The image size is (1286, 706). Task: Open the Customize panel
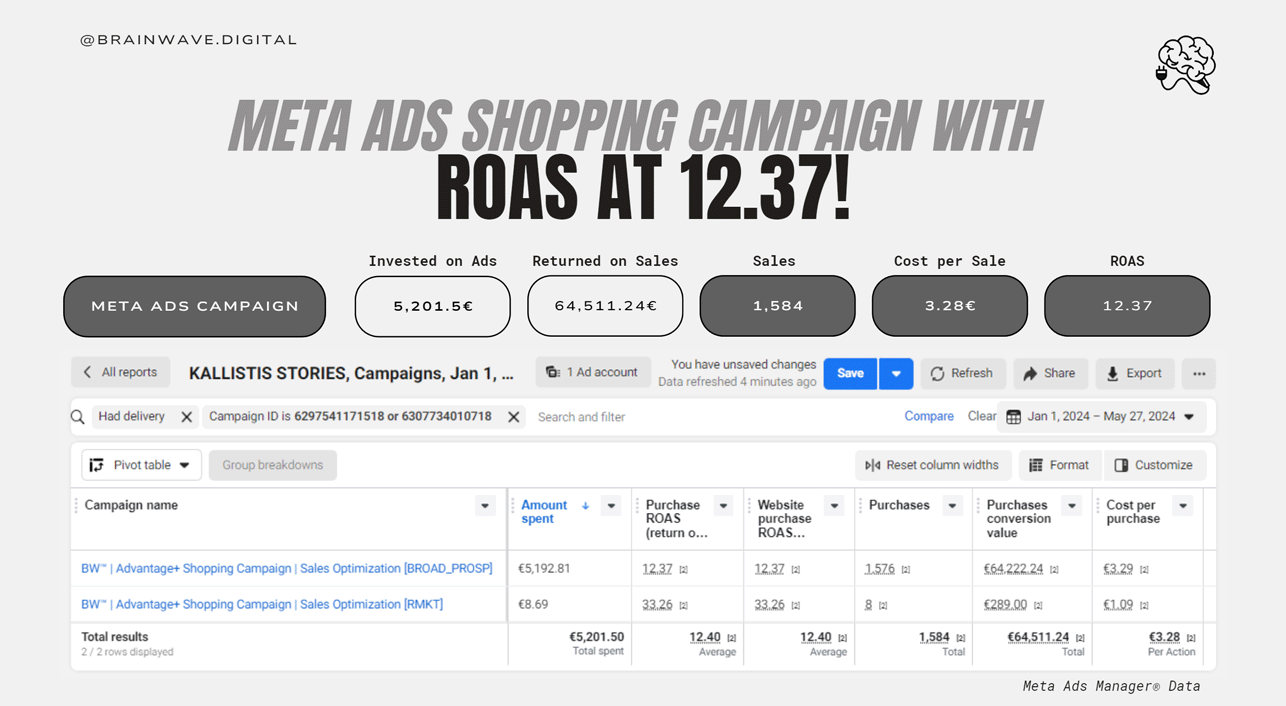[x=1153, y=465]
